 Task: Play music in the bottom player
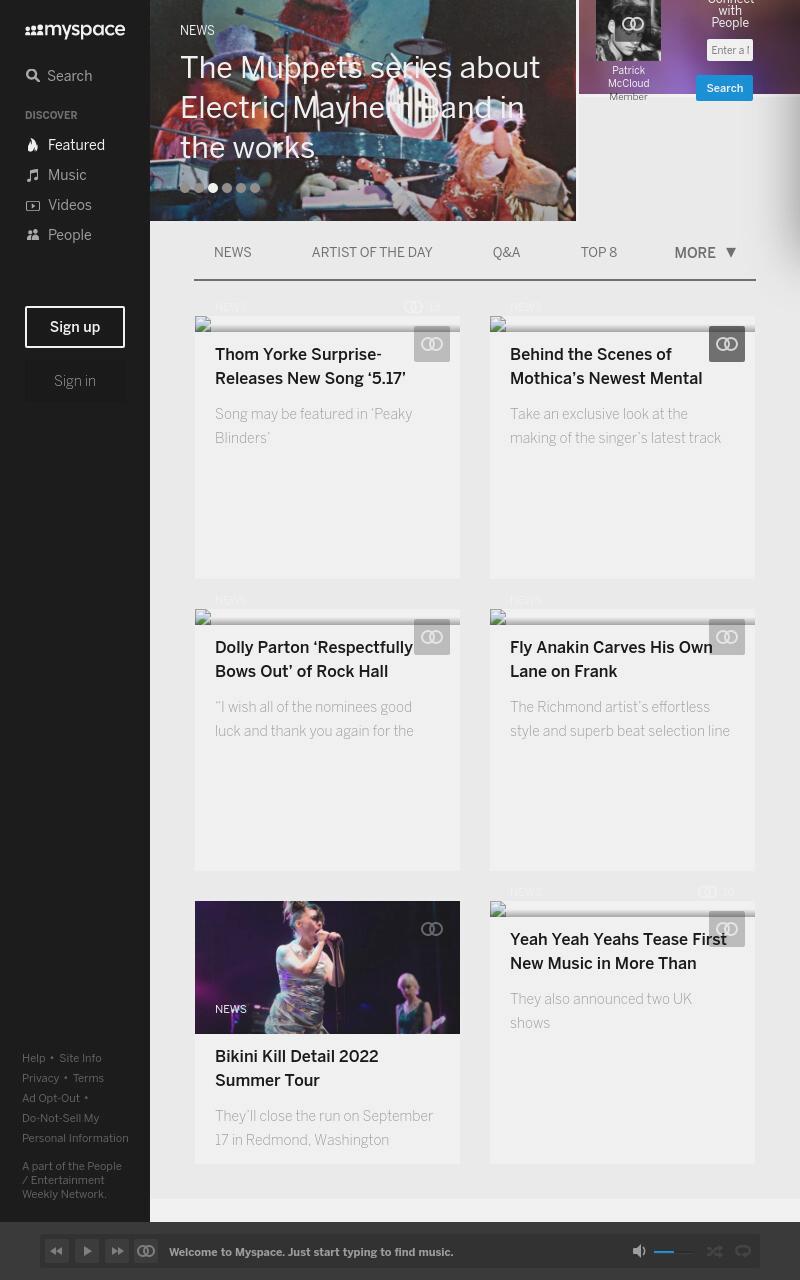tap(87, 1251)
